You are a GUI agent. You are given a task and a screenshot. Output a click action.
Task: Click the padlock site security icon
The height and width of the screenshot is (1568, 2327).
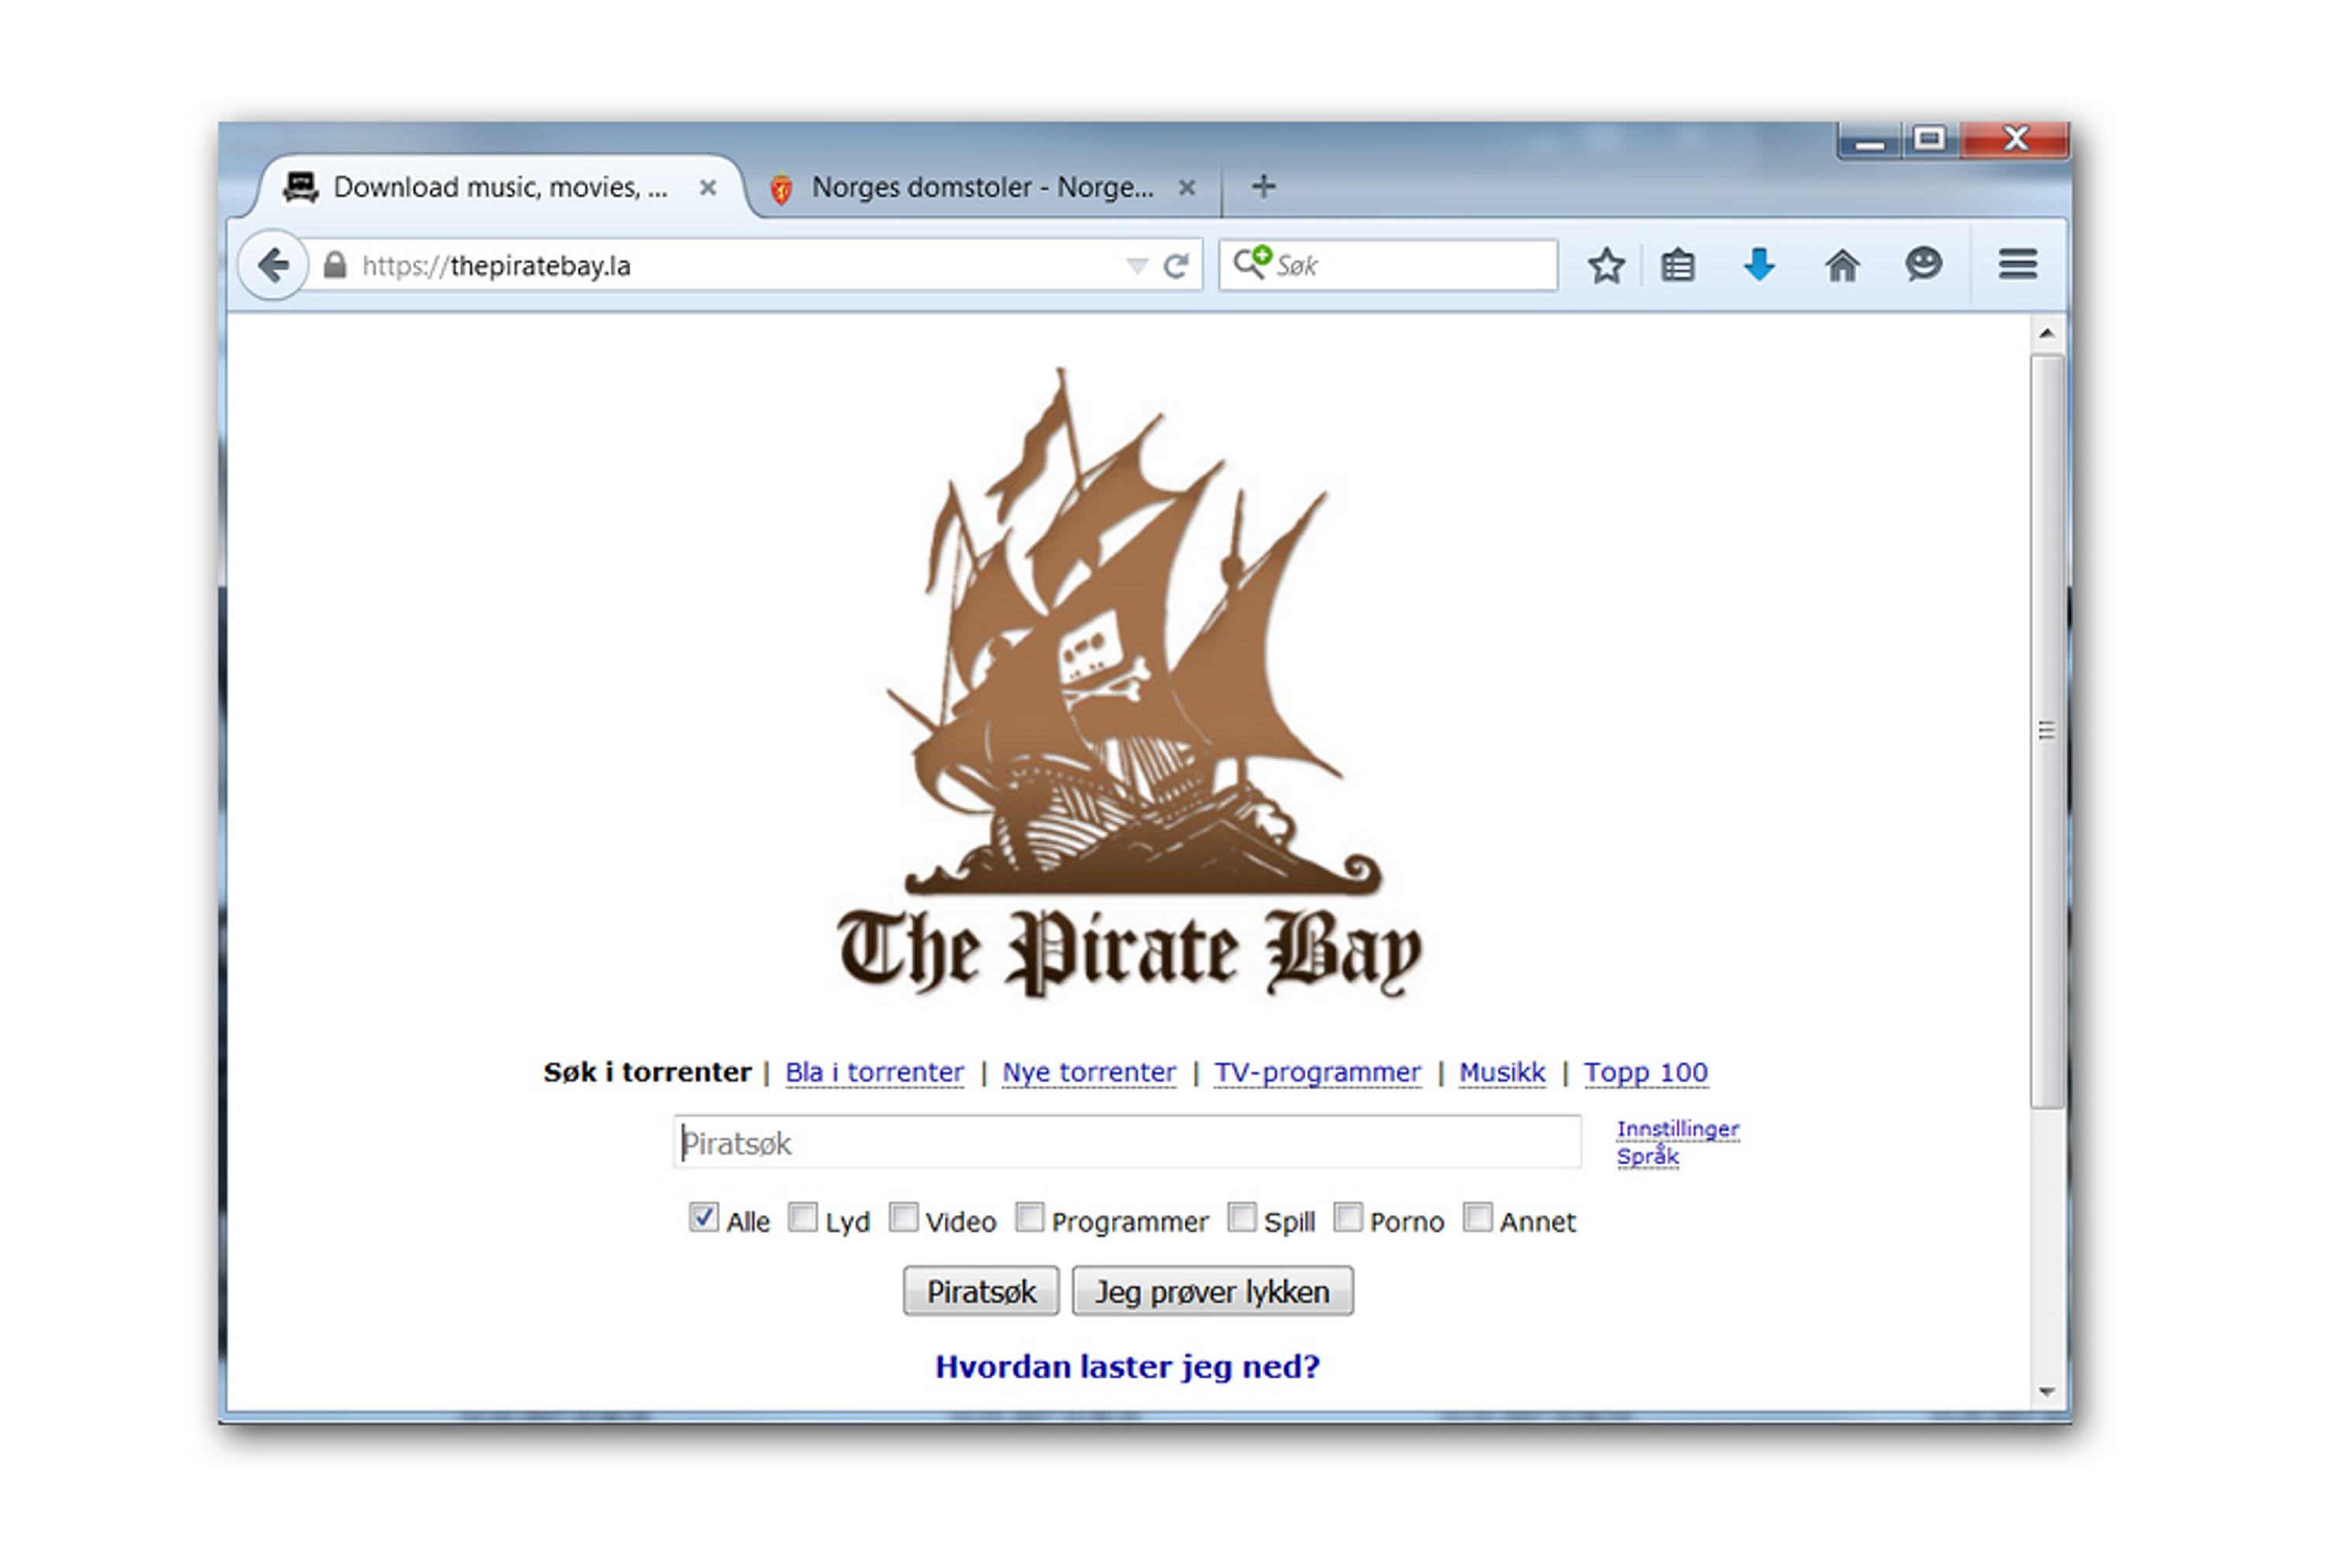(x=335, y=265)
